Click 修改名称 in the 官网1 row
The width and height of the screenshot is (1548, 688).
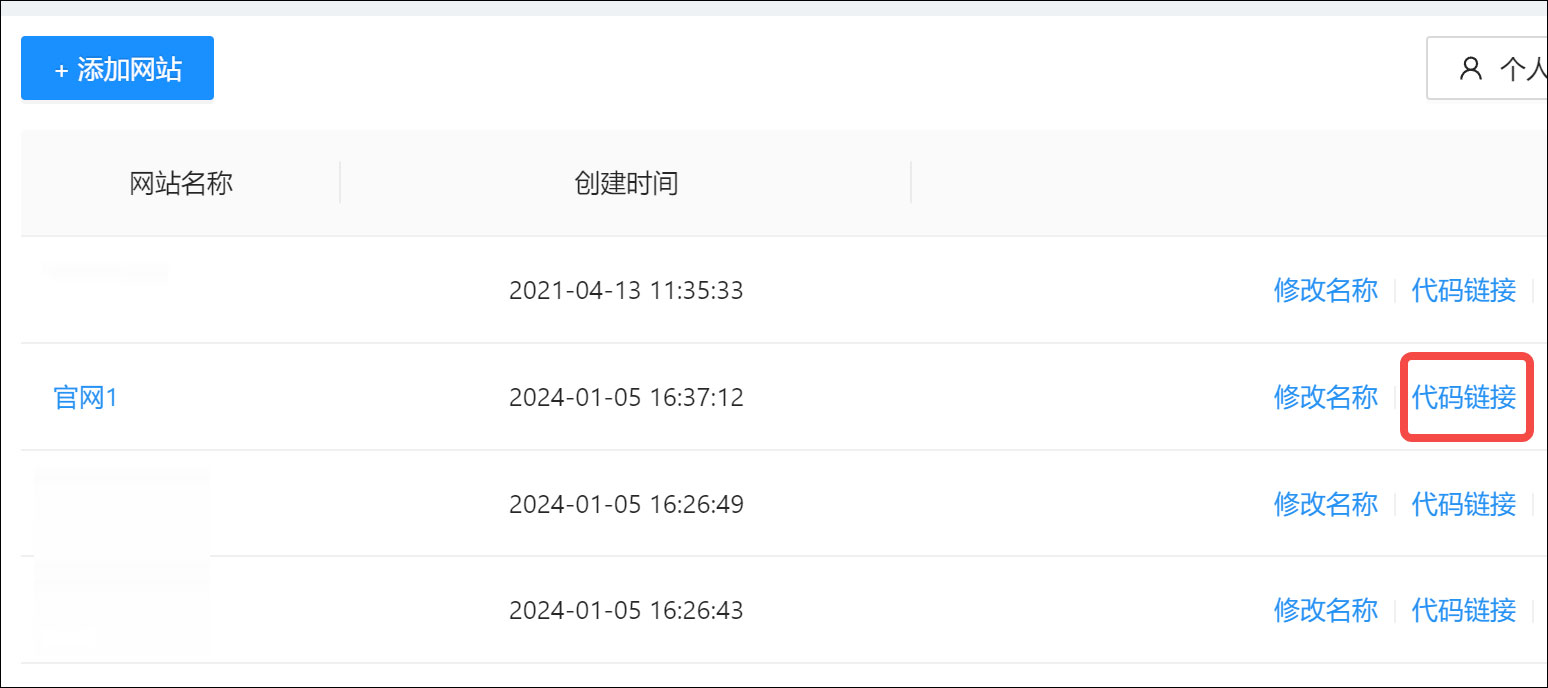point(1325,397)
